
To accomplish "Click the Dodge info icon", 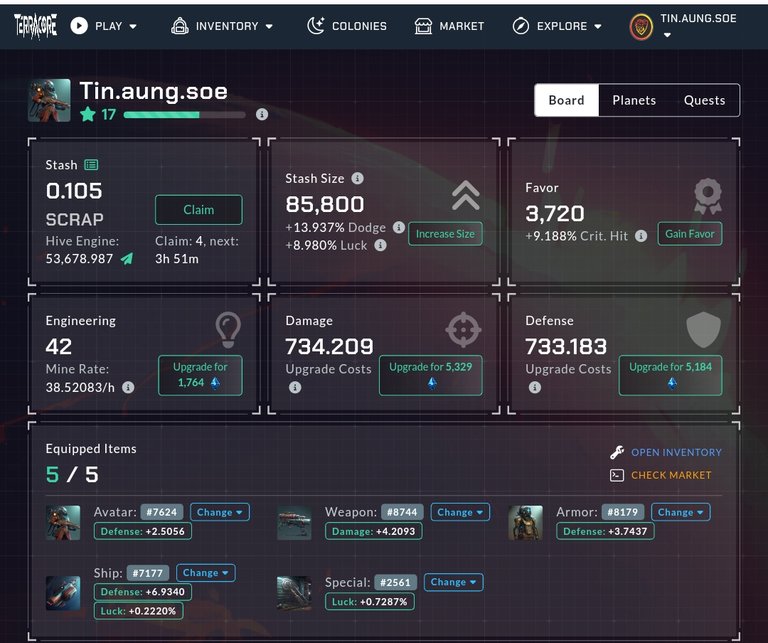I will point(399,227).
